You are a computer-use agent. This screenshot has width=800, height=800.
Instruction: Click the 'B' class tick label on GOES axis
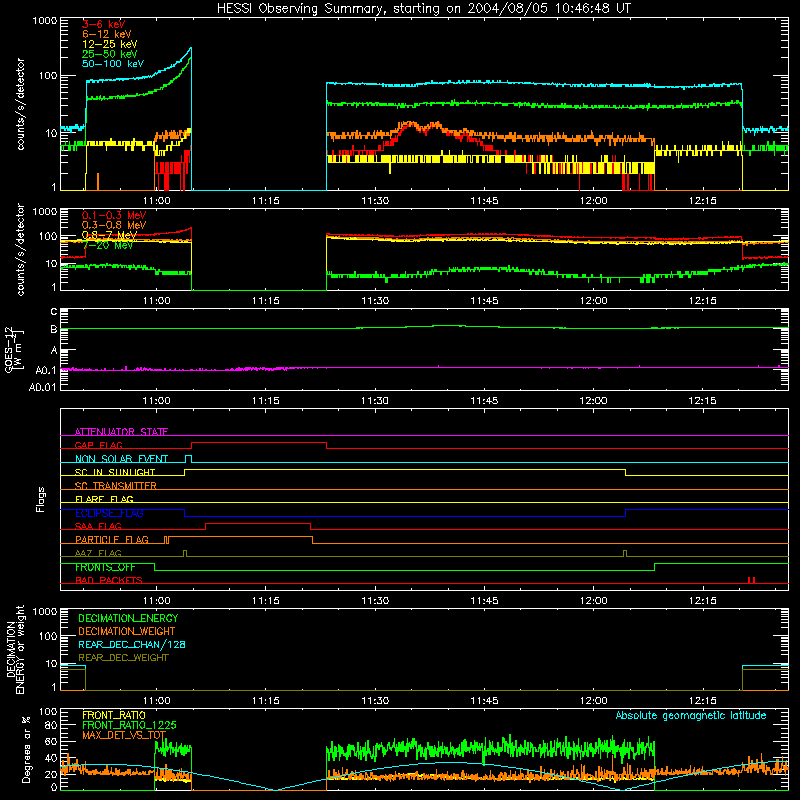tap(54, 330)
